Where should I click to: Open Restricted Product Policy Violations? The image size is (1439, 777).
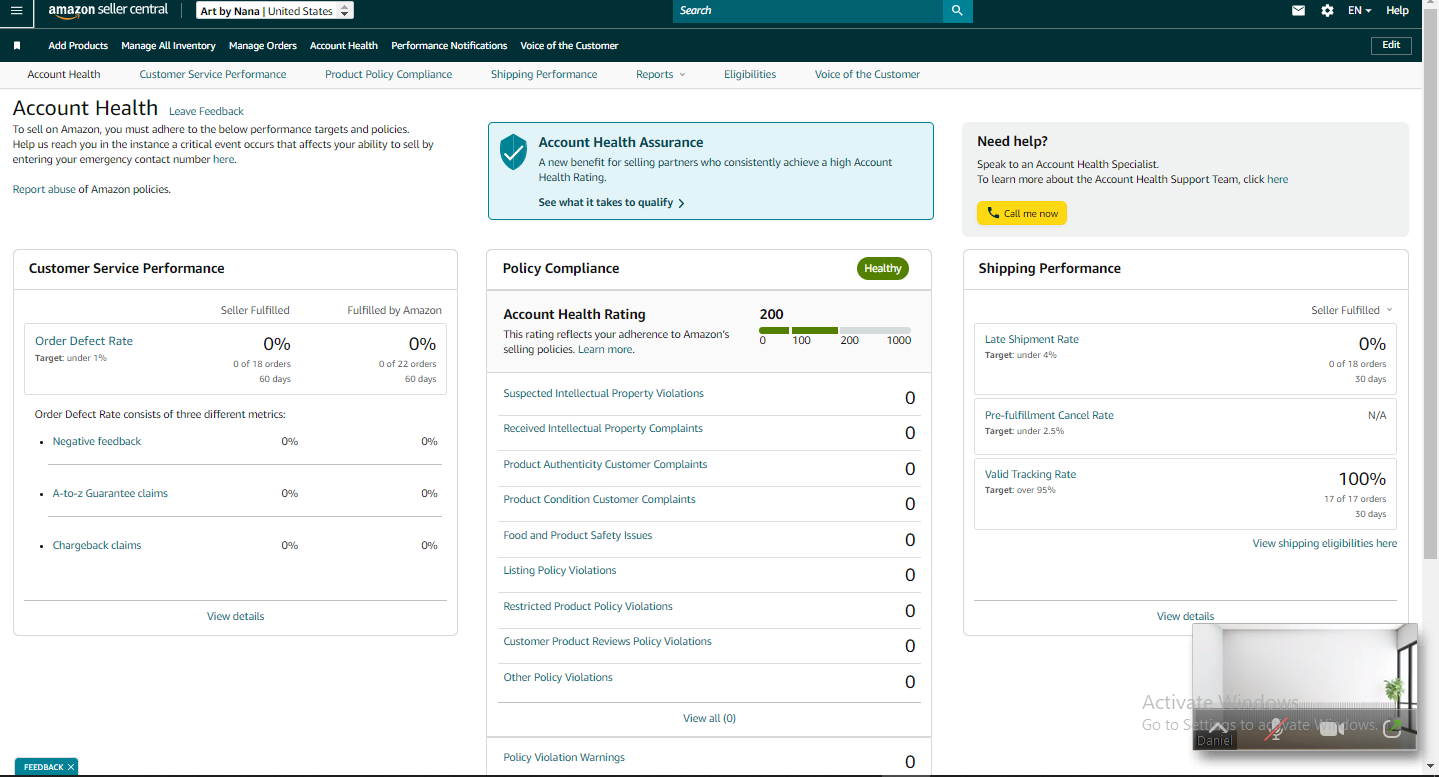click(588, 607)
